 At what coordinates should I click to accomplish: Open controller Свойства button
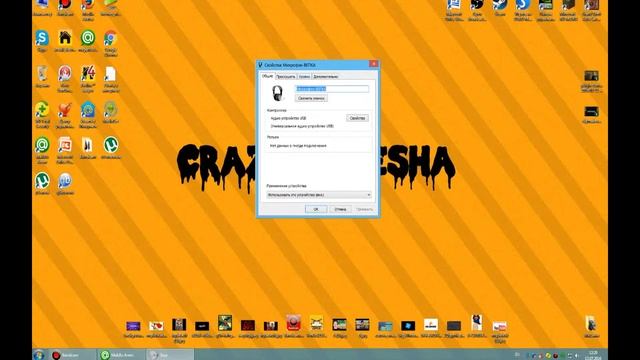(x=357, y=118)
